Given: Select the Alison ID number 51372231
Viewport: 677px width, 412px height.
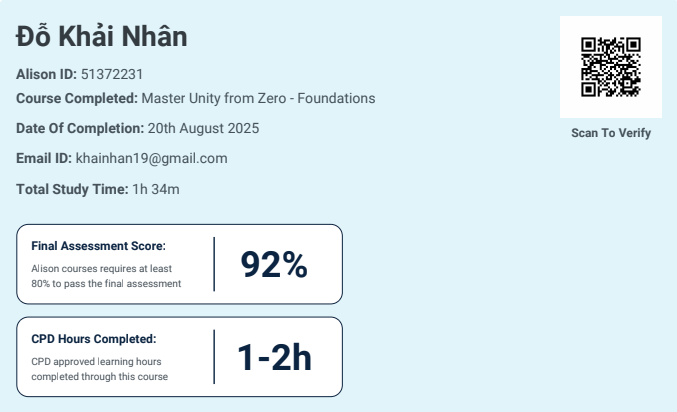Looking at the screenshot, I should 112,74.
